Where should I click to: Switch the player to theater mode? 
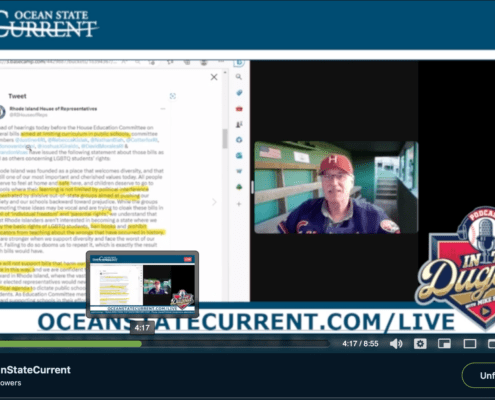click(x=470, y=344)
